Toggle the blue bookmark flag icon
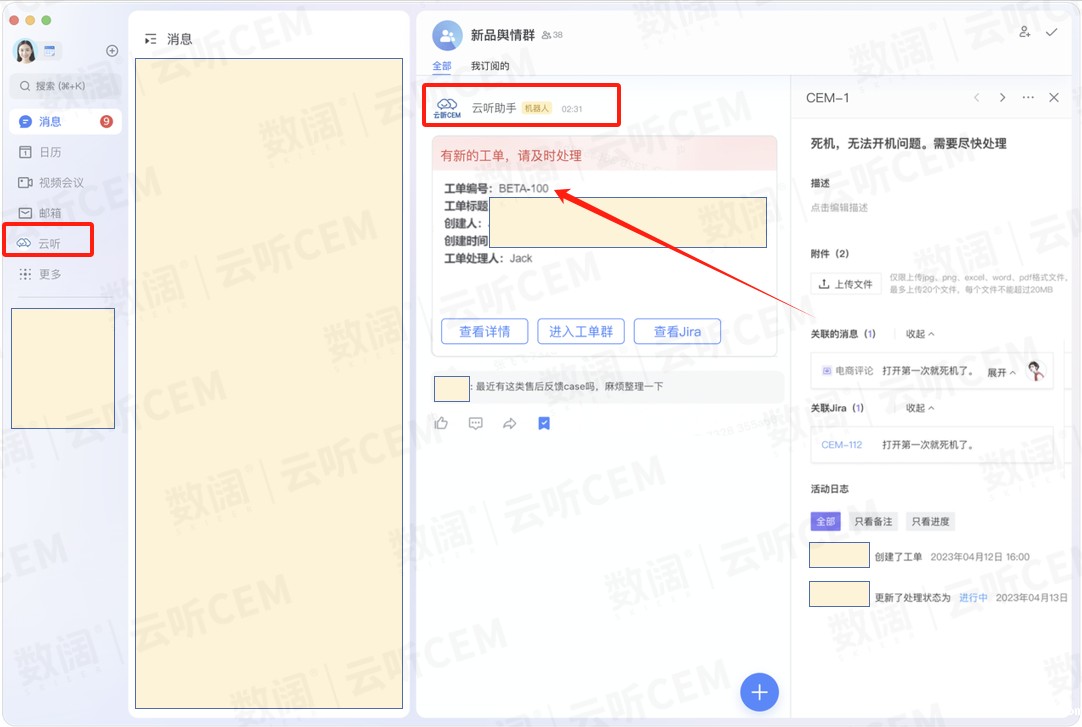Image resolution: width=1082 pixels, height=727 pixels. [x=544, y=424]
